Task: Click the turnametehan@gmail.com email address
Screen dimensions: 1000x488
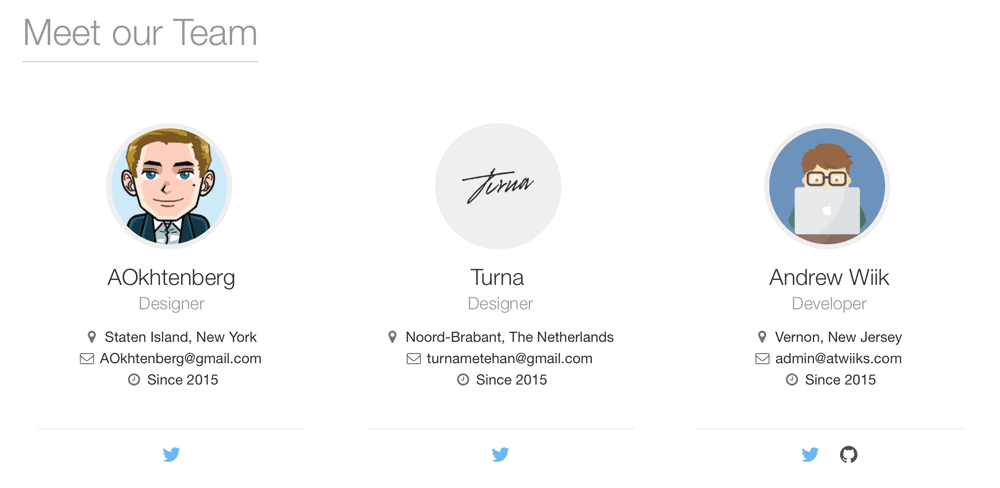Action: 509,359
